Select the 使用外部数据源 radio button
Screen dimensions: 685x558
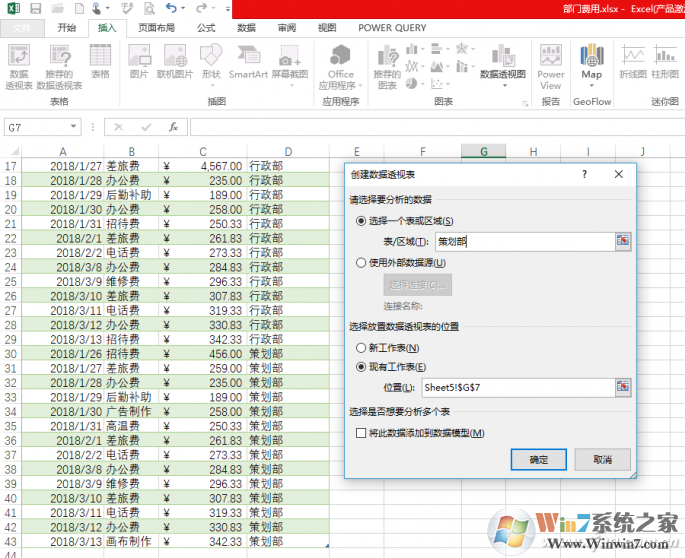[361, 262]
